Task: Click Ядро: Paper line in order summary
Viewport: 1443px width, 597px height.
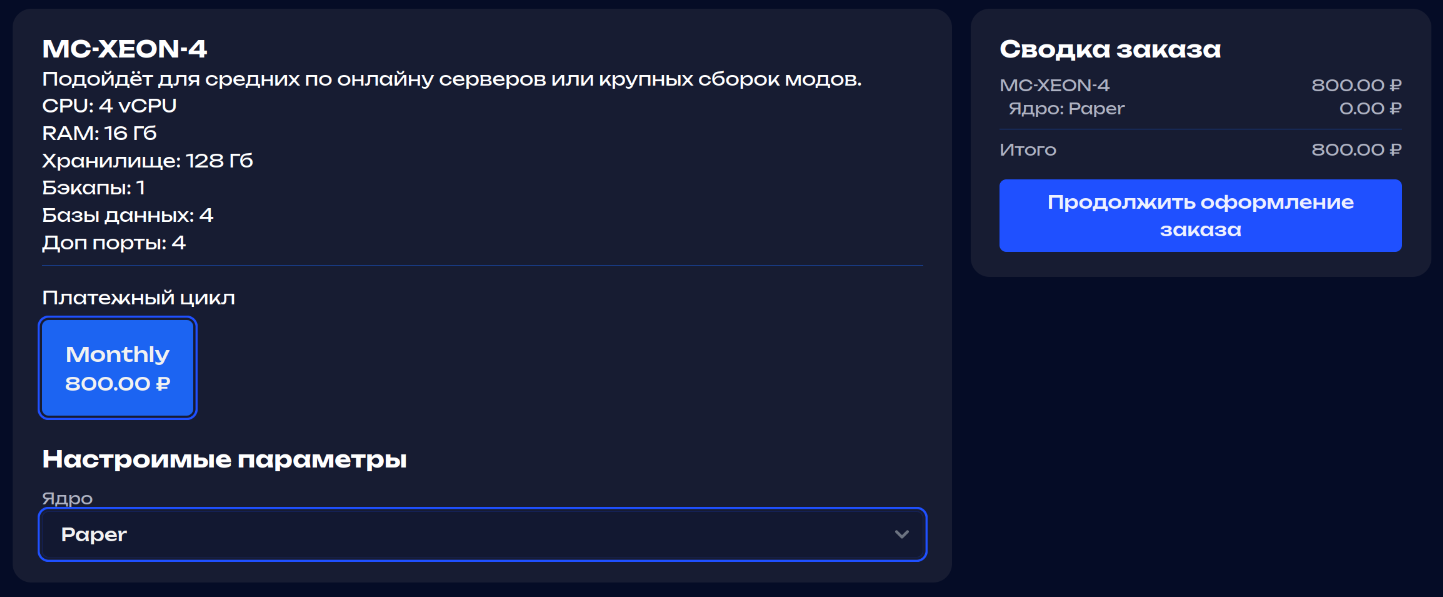Action: [1066, 109]
